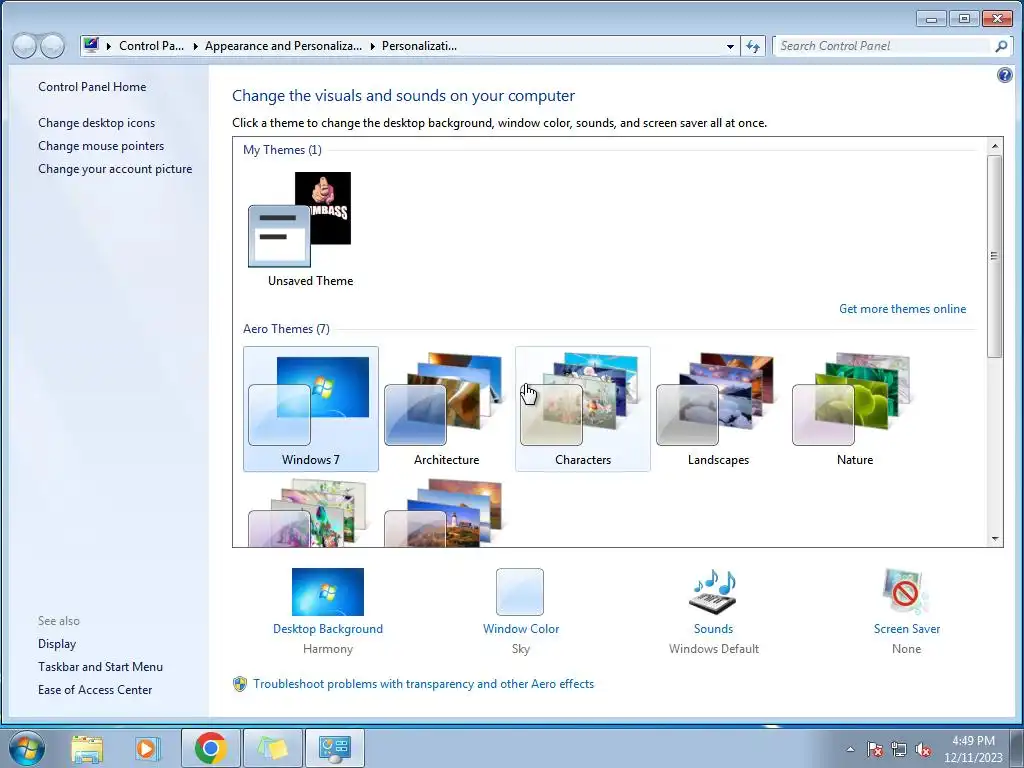The image size is (1024, 768).
Task: Select the sixth Aero theme with colorful artwork
Action: tap(311, 512)
